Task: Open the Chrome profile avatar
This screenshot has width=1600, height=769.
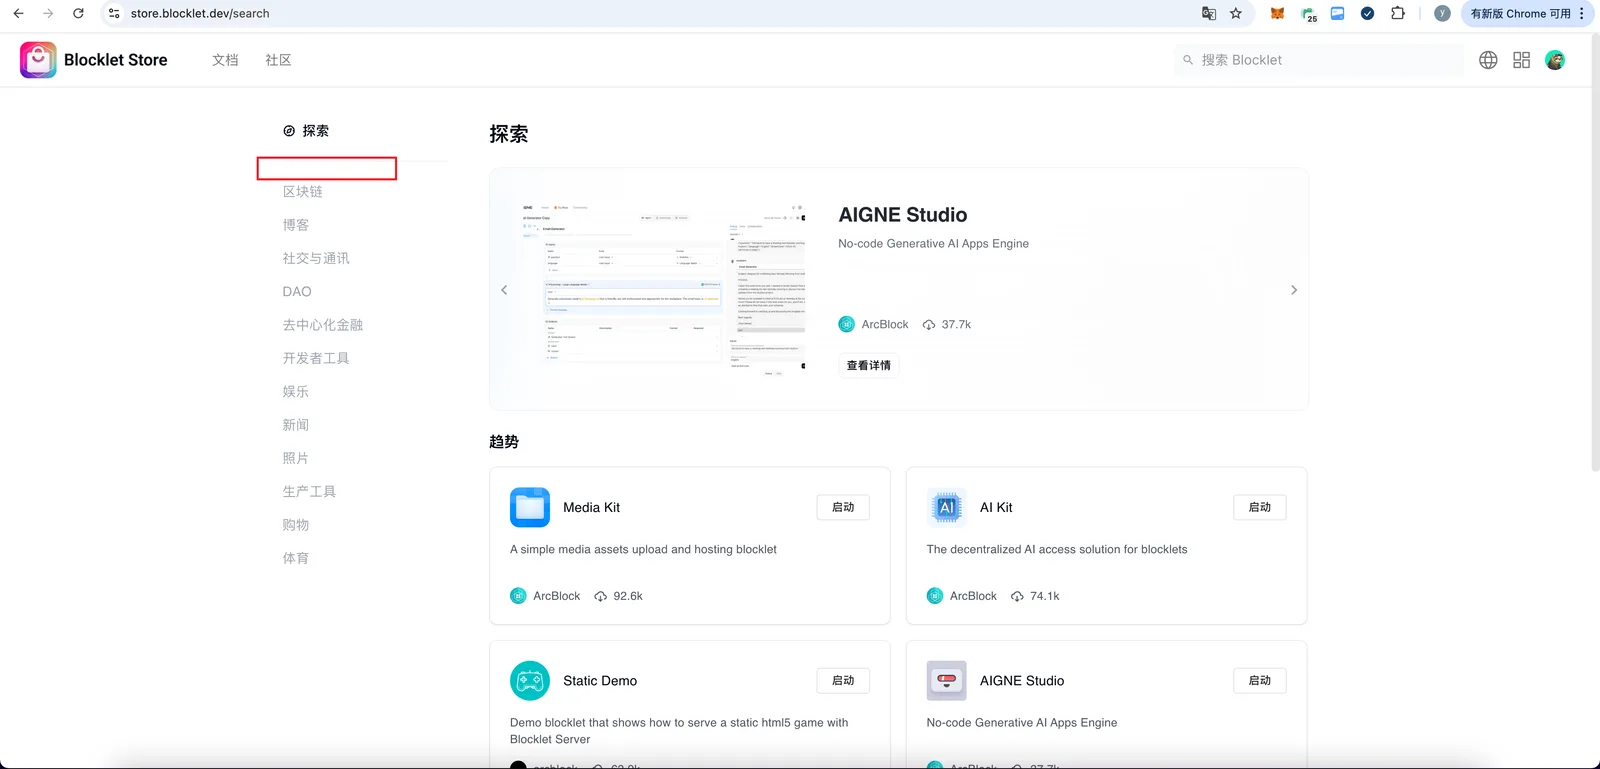Action: [x=1442, y=14]
